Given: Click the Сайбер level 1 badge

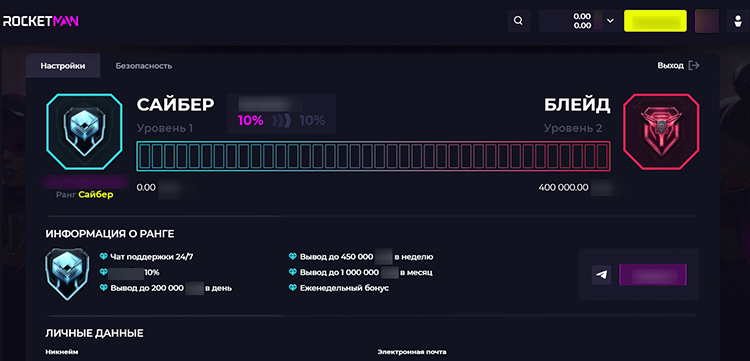Looking at the screenshot, I should 84,131.
